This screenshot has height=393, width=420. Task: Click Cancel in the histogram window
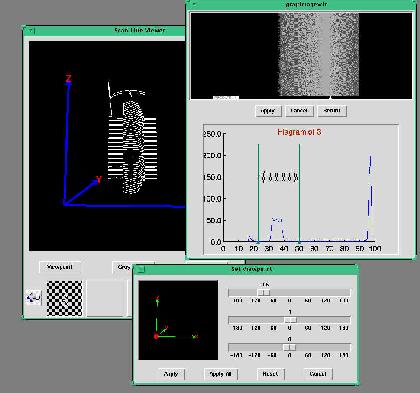click(x=299, y=111)
